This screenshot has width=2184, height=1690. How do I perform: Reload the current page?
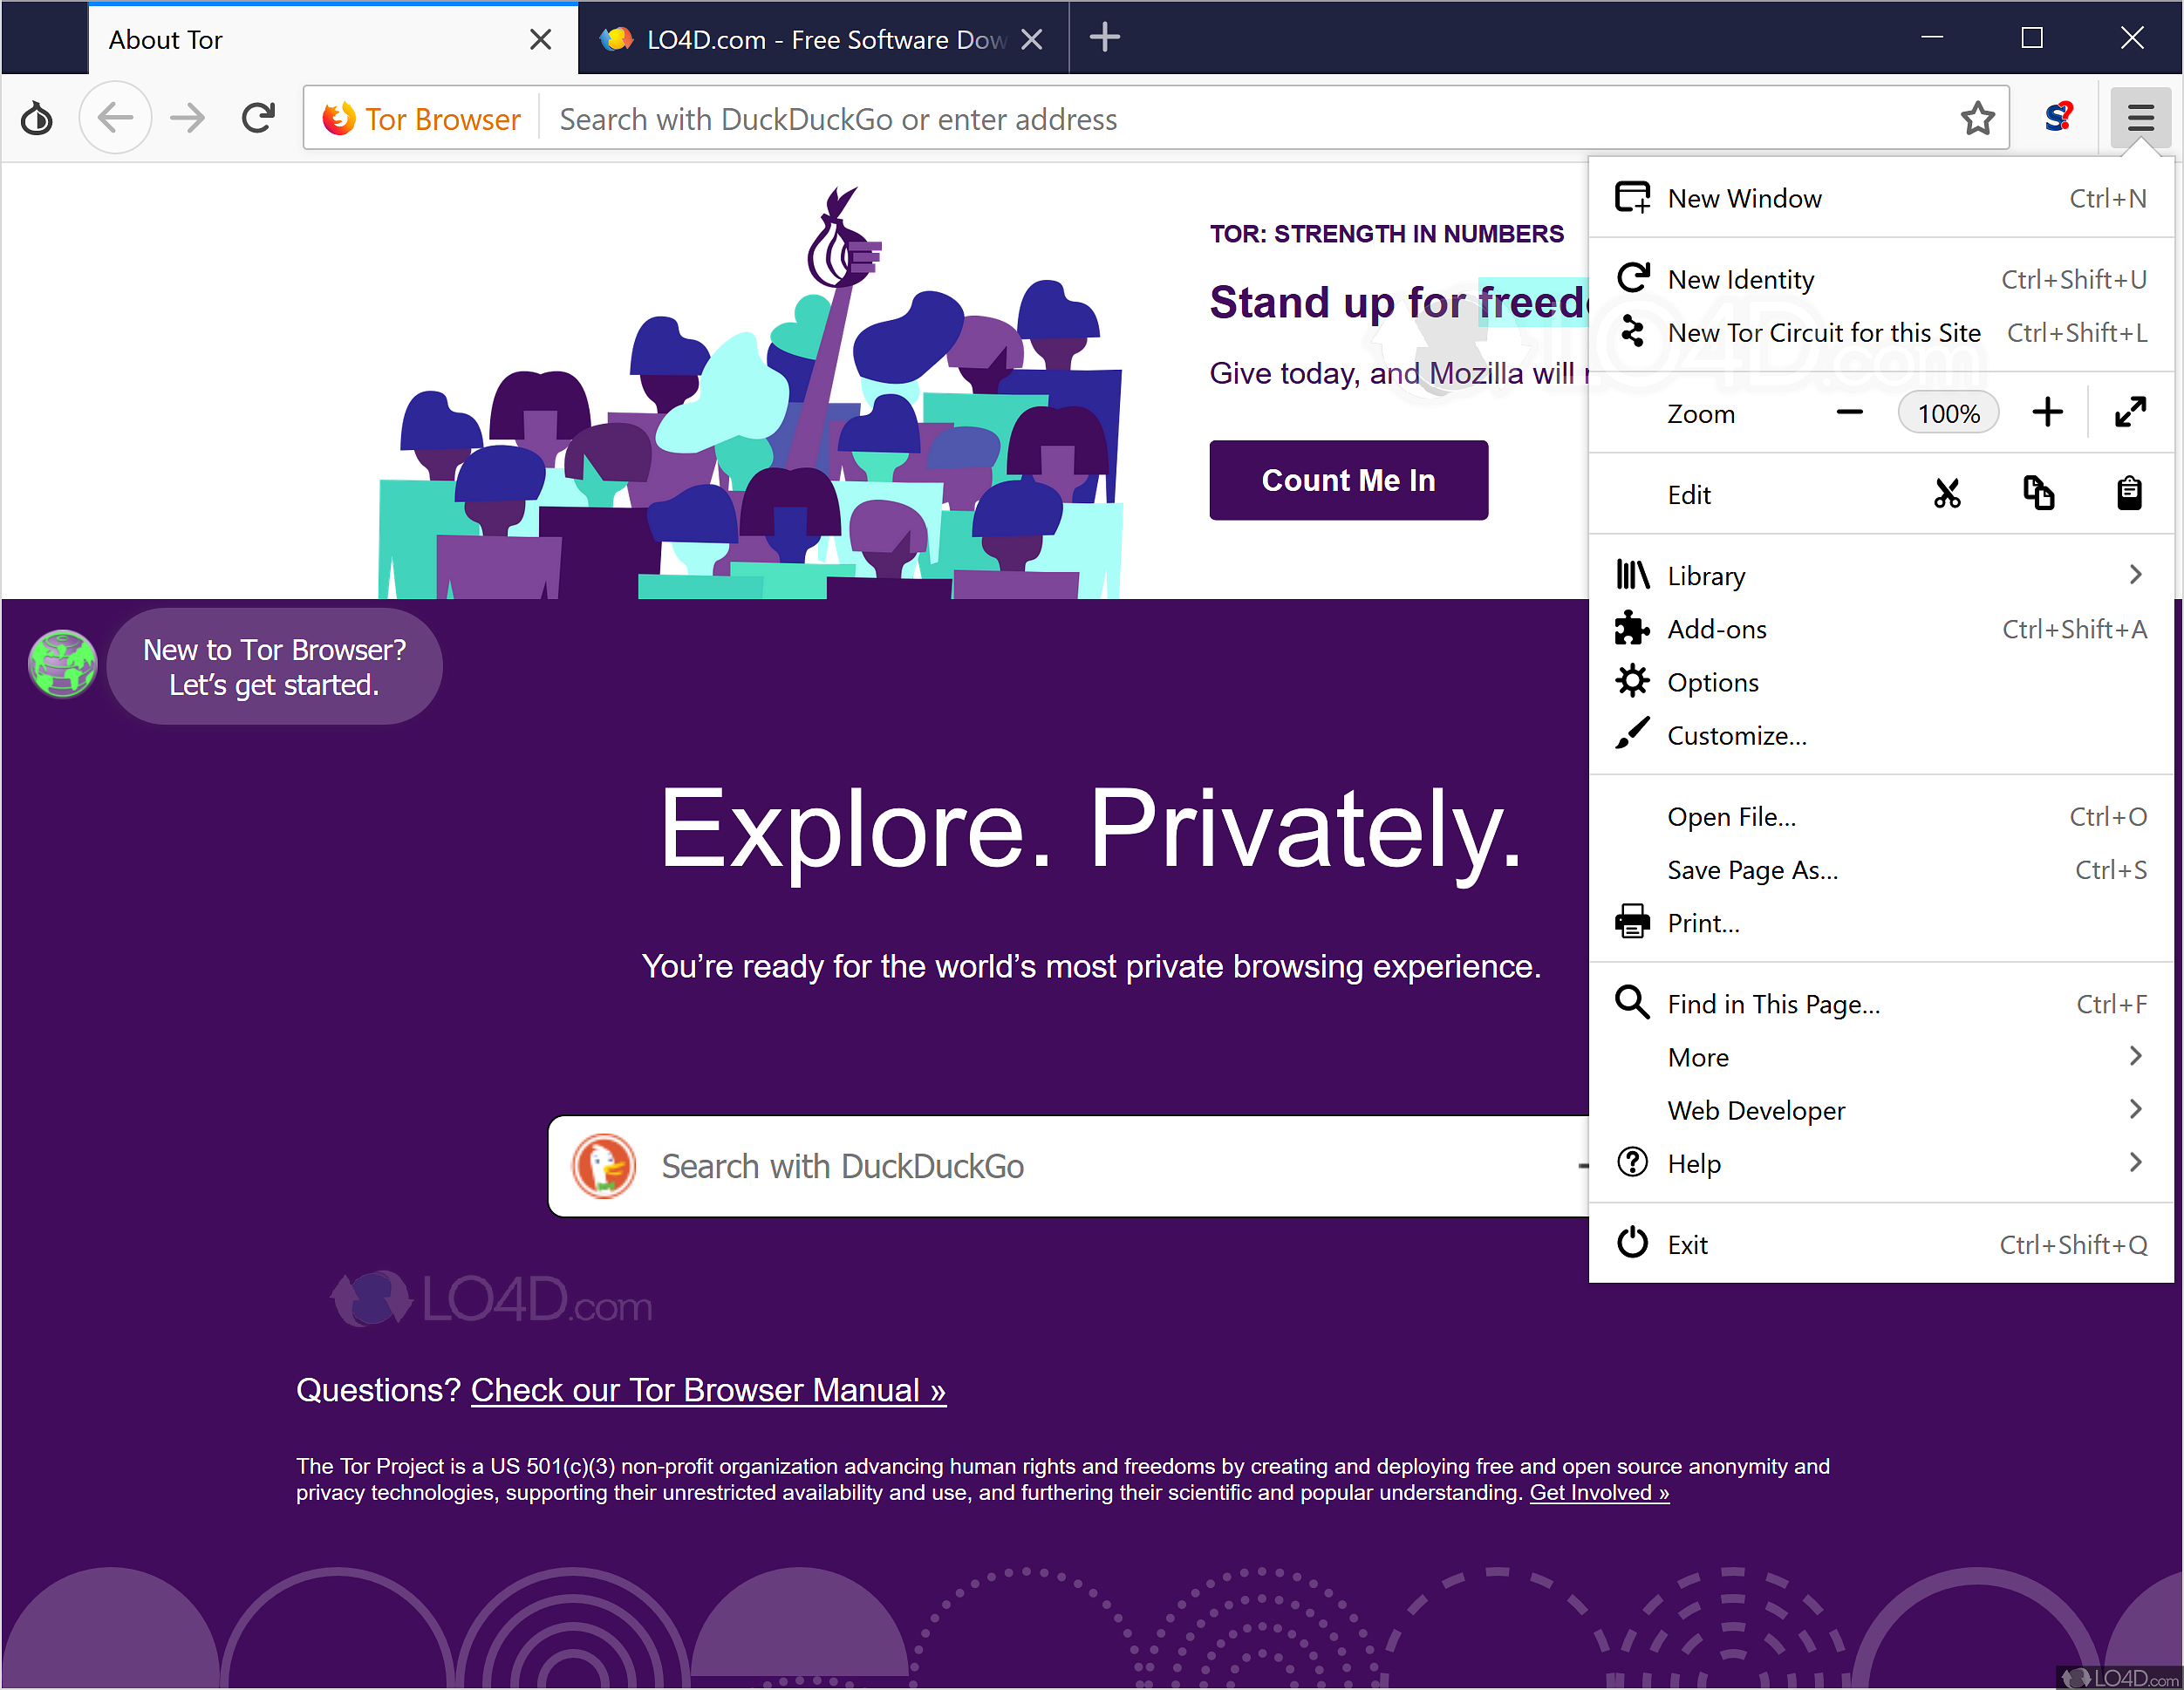pyautogui.click(x=258, y=118)
